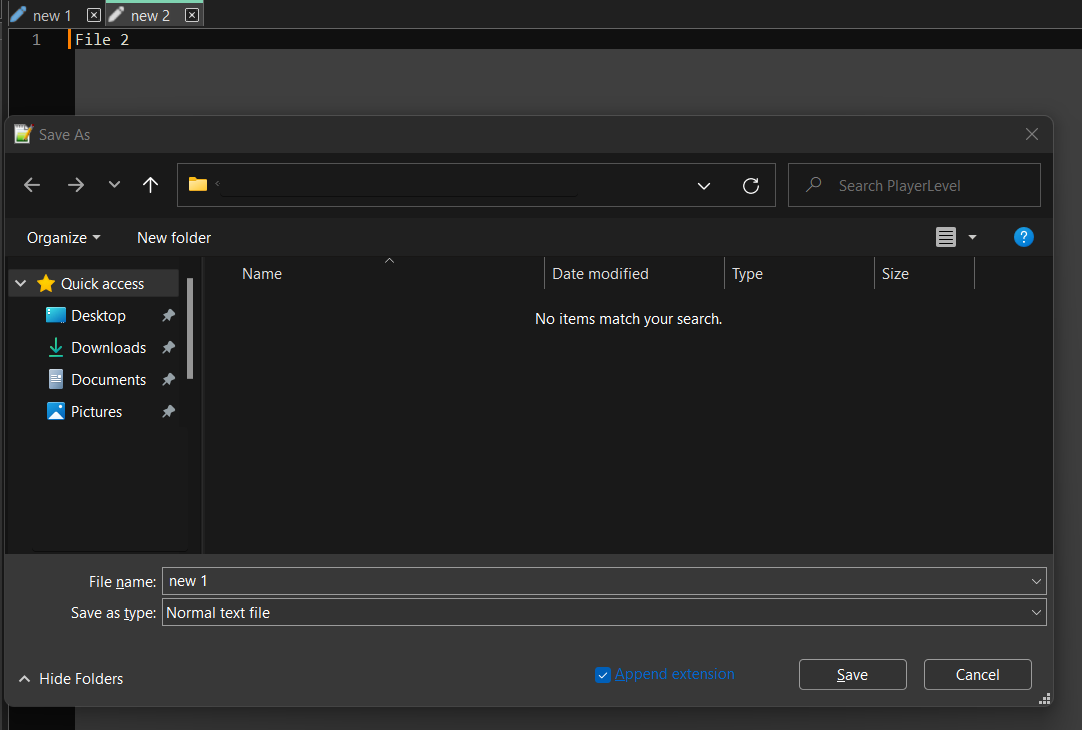Open the Save as type dropdown

click(x=604, y=612)
